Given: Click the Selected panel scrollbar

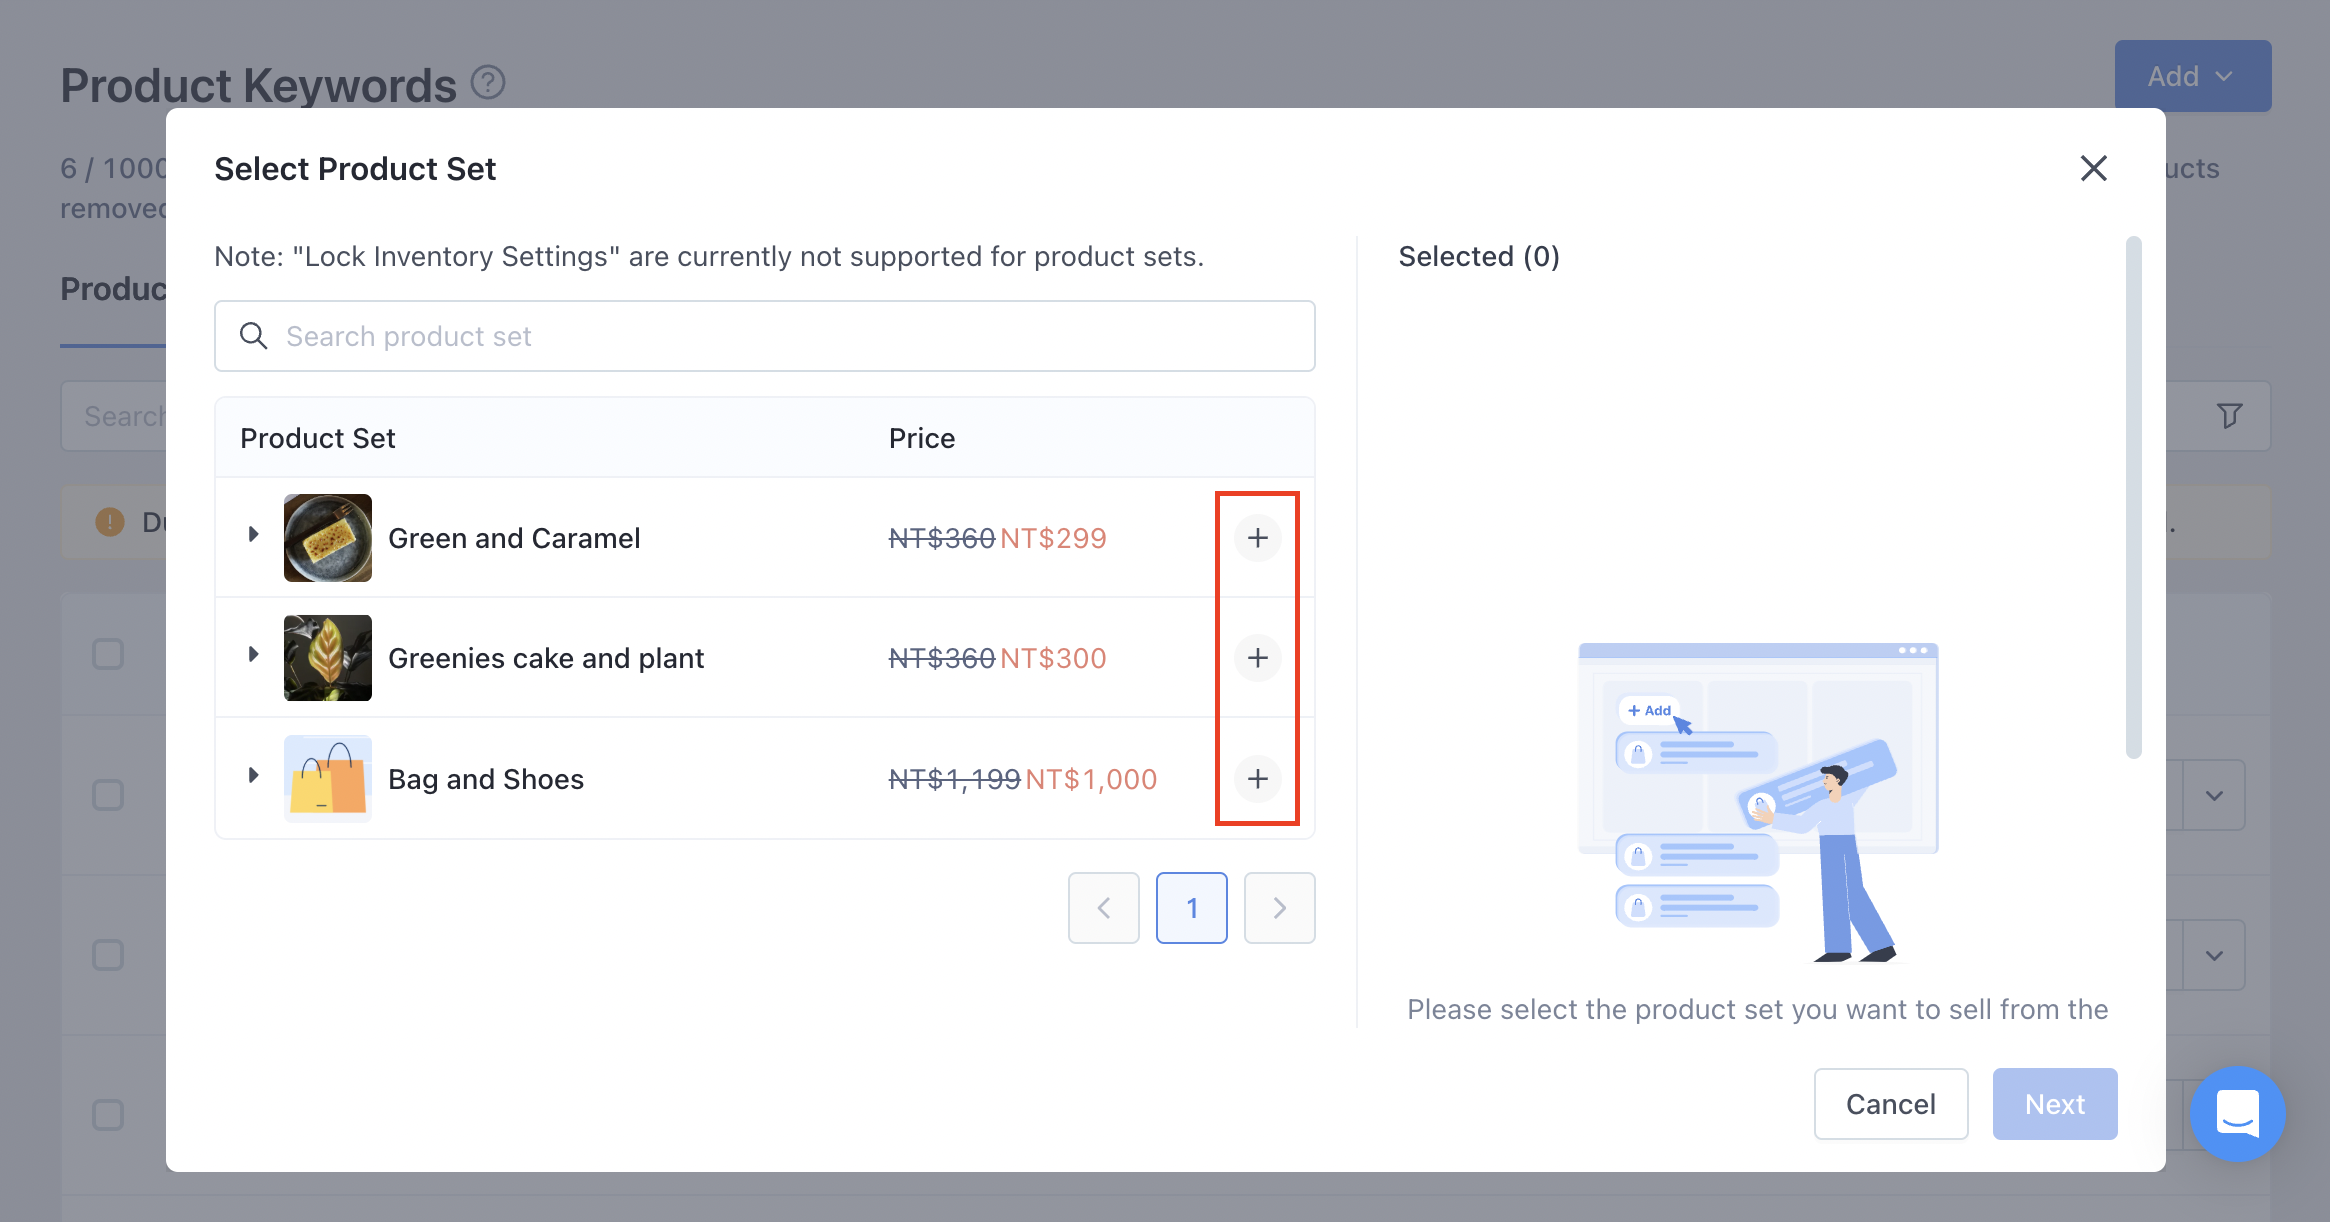Looking at the screenshot, I should pos(2133,497).
